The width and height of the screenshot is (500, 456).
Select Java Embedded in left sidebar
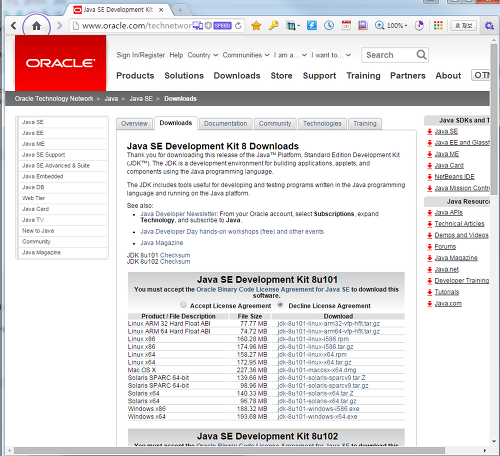point(62,177)
